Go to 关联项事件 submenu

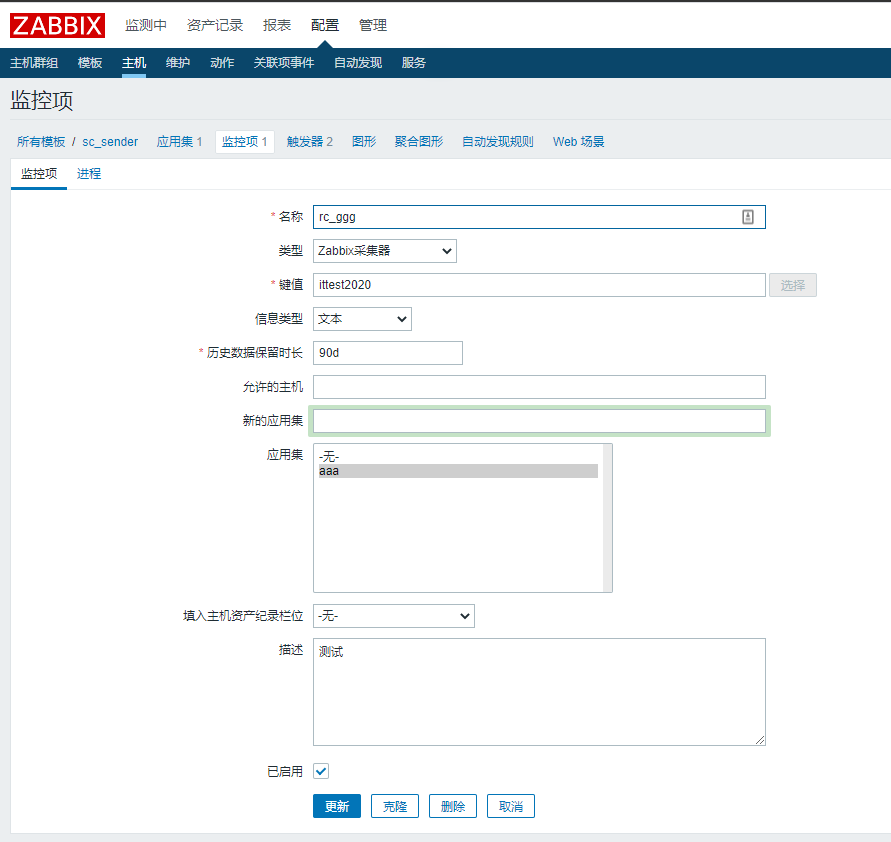click(284, 63)
